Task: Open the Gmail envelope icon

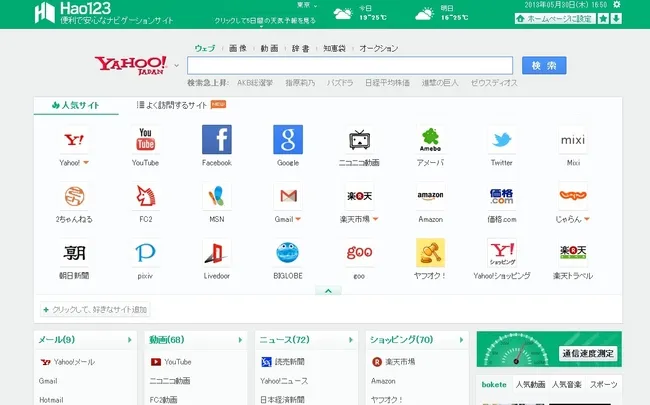Action: pos(287,196)
